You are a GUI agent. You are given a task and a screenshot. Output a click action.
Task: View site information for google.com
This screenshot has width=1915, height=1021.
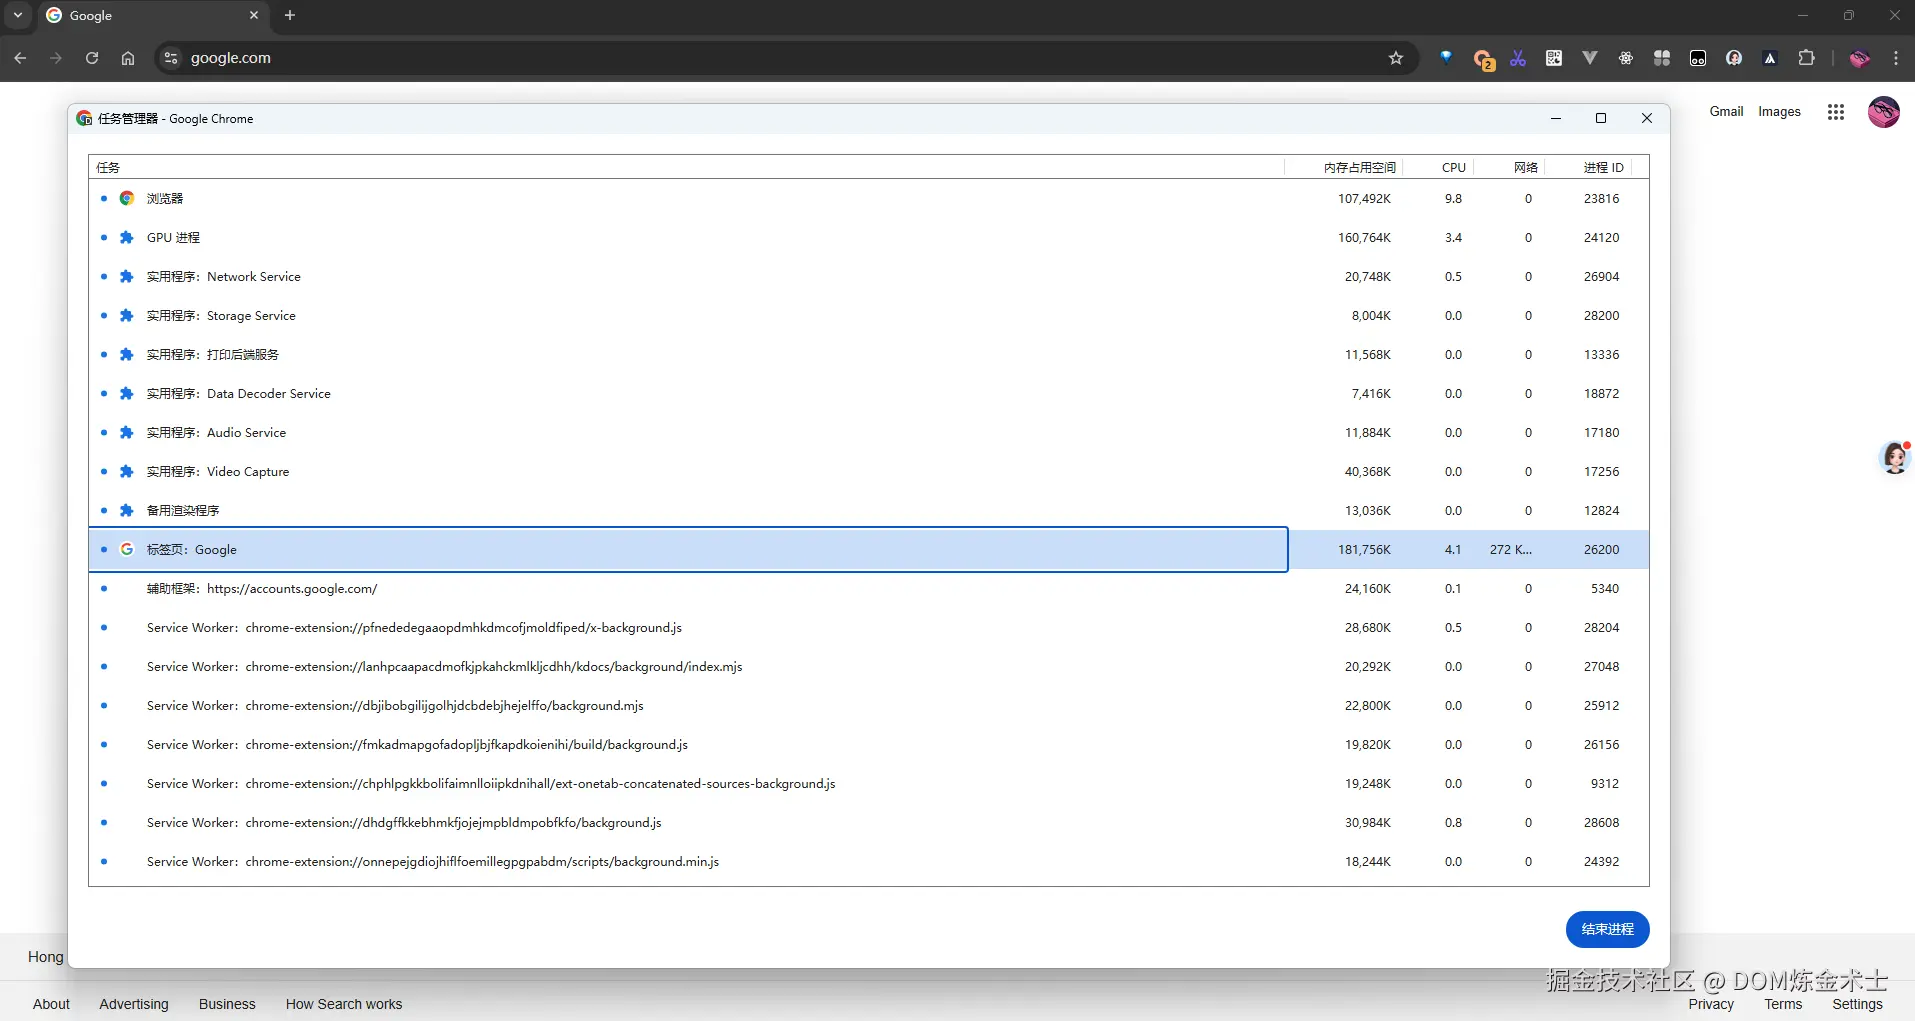[x=171, y=58]
